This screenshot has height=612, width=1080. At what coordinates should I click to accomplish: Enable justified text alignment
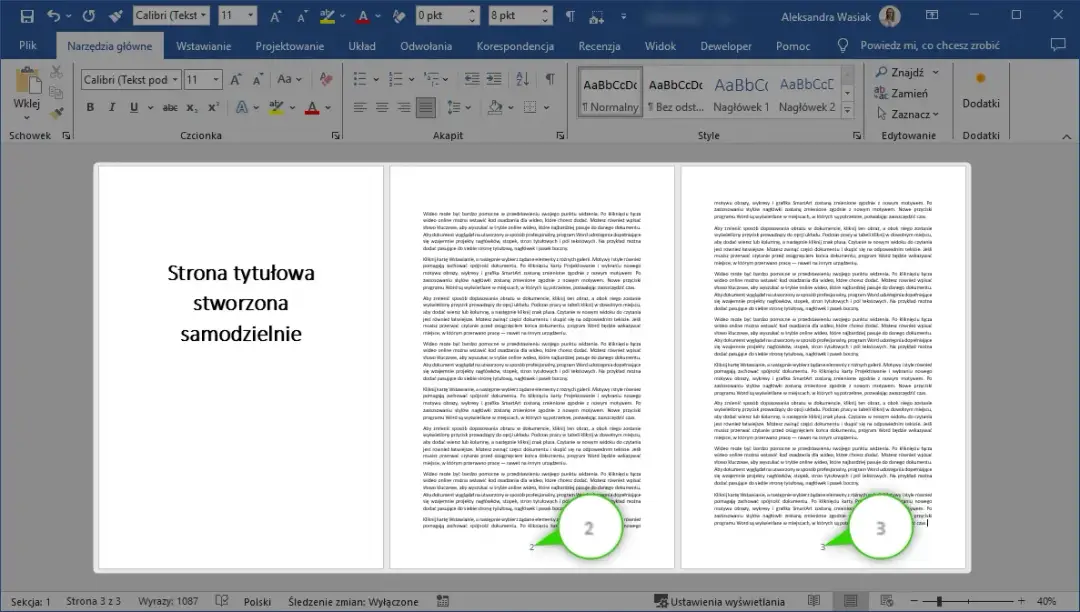[425, 106]
